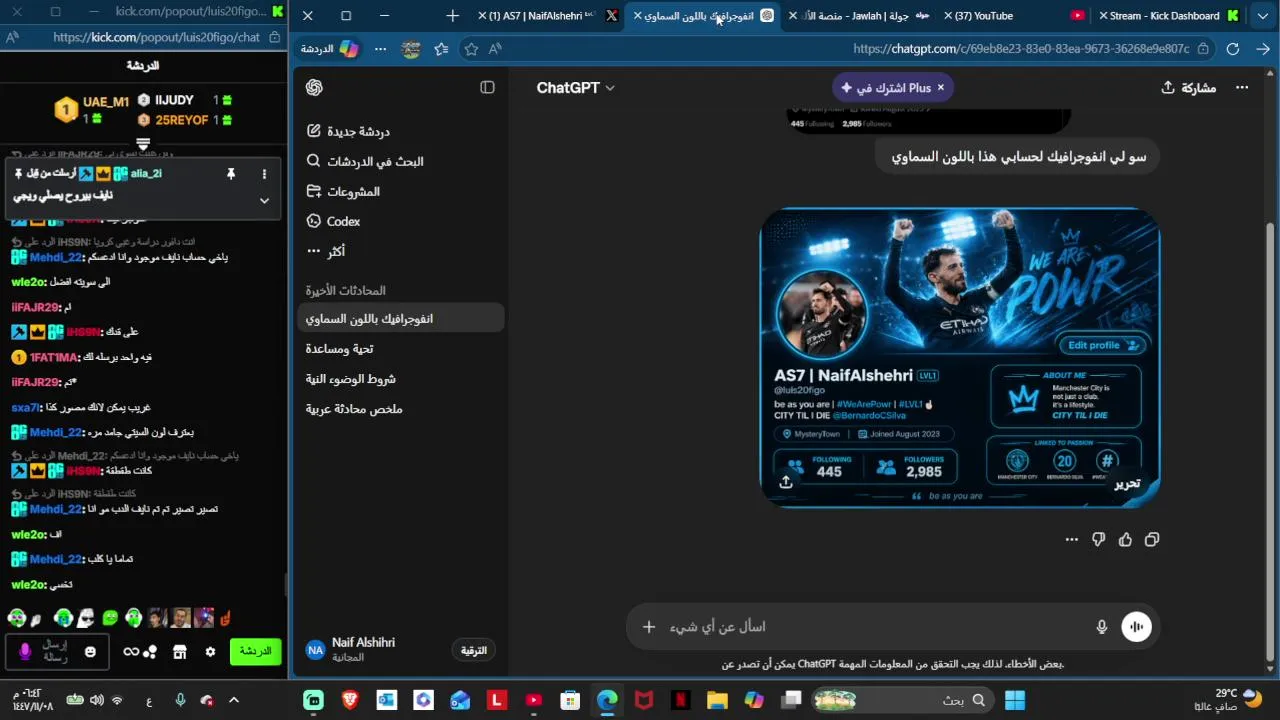Open the emoji picker in Kick chat
Image resolution: width=1280 pixels, height=720 pixels.
tap(90, 652)
